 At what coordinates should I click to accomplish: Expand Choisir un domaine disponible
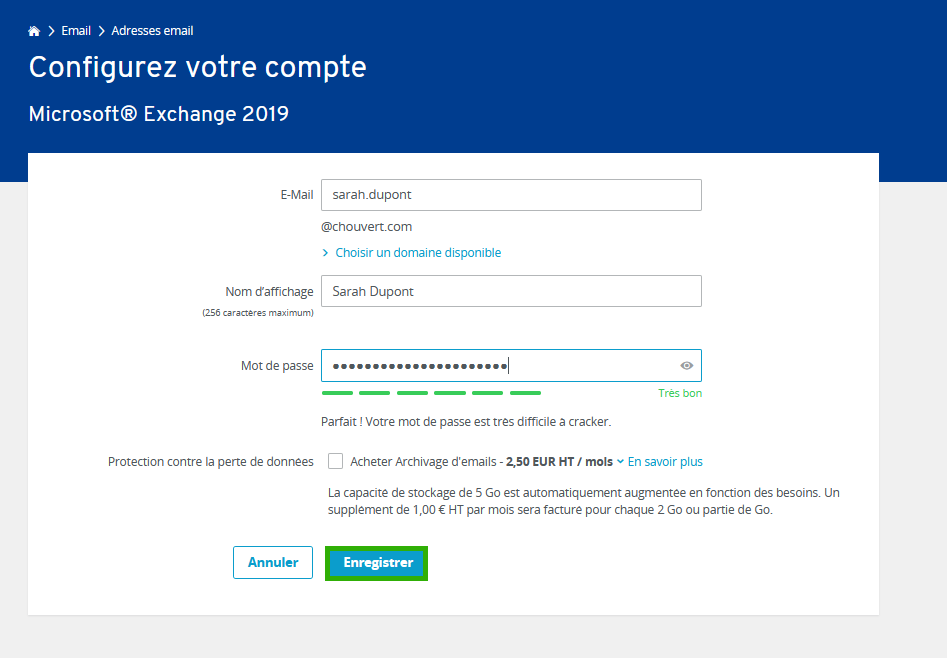[x=418, y=253]
